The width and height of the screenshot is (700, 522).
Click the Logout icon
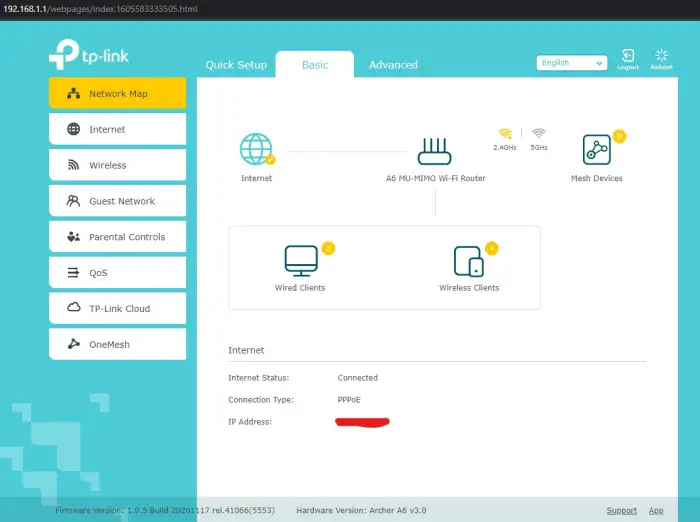(x=628, y=58)
